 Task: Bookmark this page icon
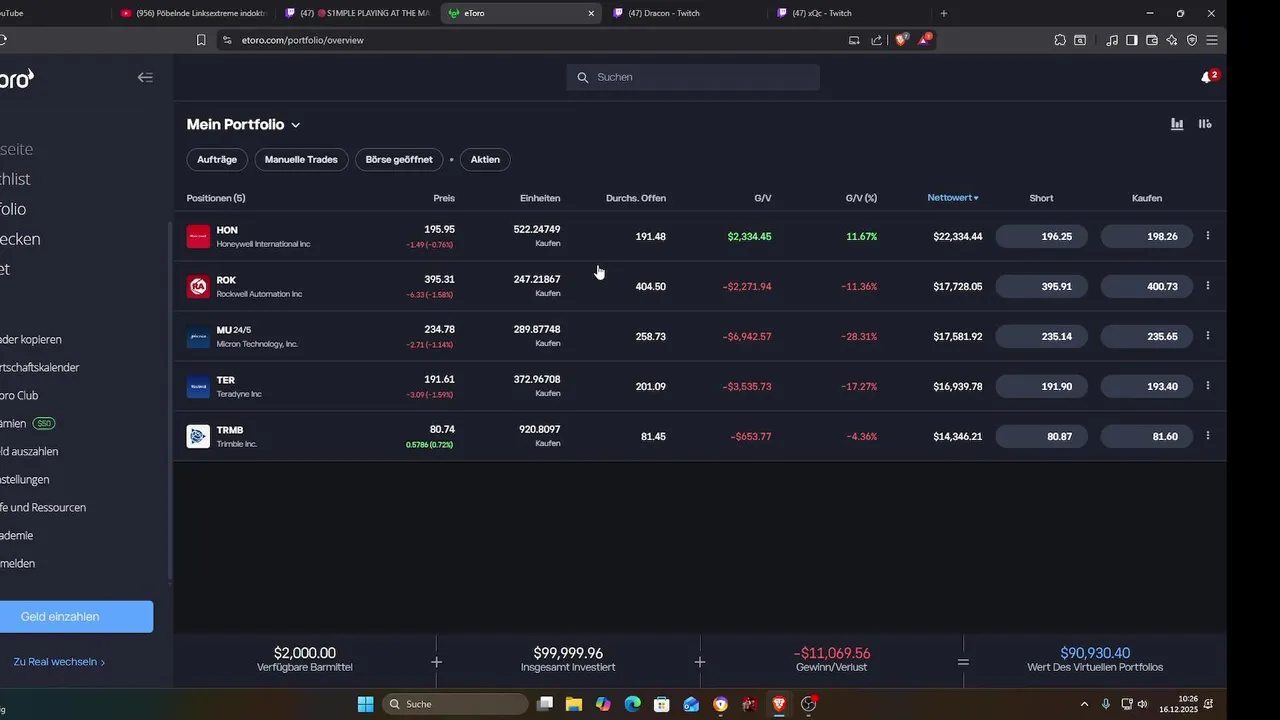click(201, 40)
